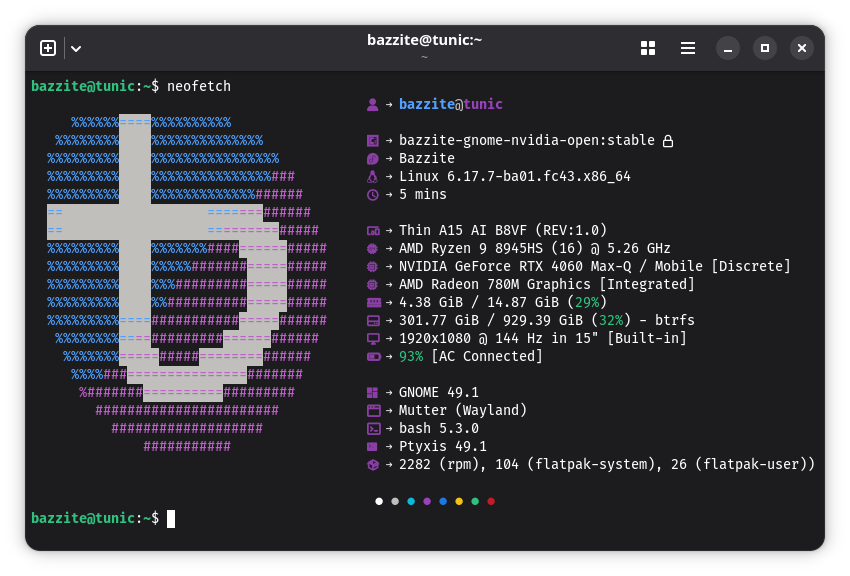Click the window title bazzite@tunic:~
This screenshot has height=576, width=850.
pyautogui.click(x=424, y=40)
